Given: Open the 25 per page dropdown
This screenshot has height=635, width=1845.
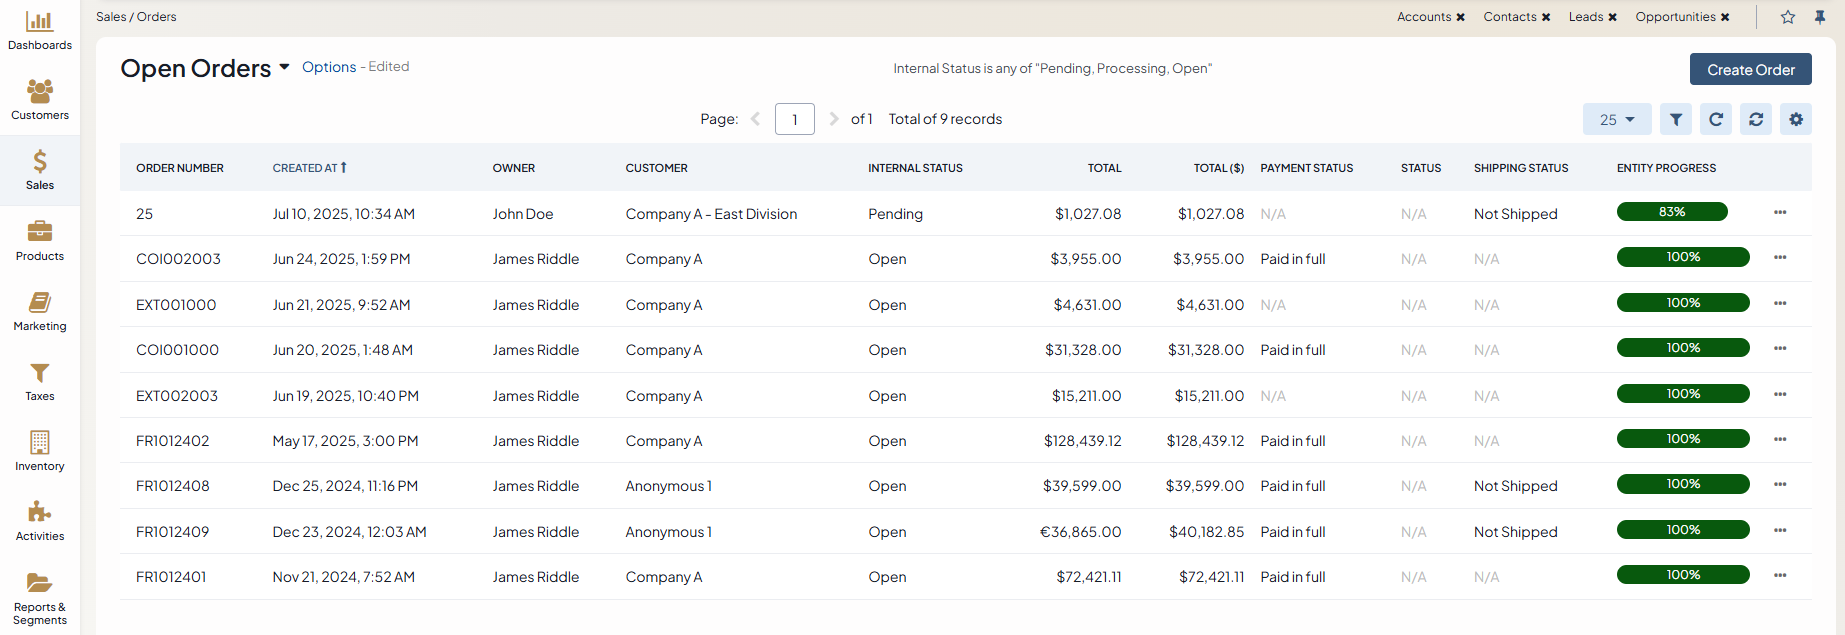Looking at the screenshot, I should pyautogui.click(x=1616, y=119).
